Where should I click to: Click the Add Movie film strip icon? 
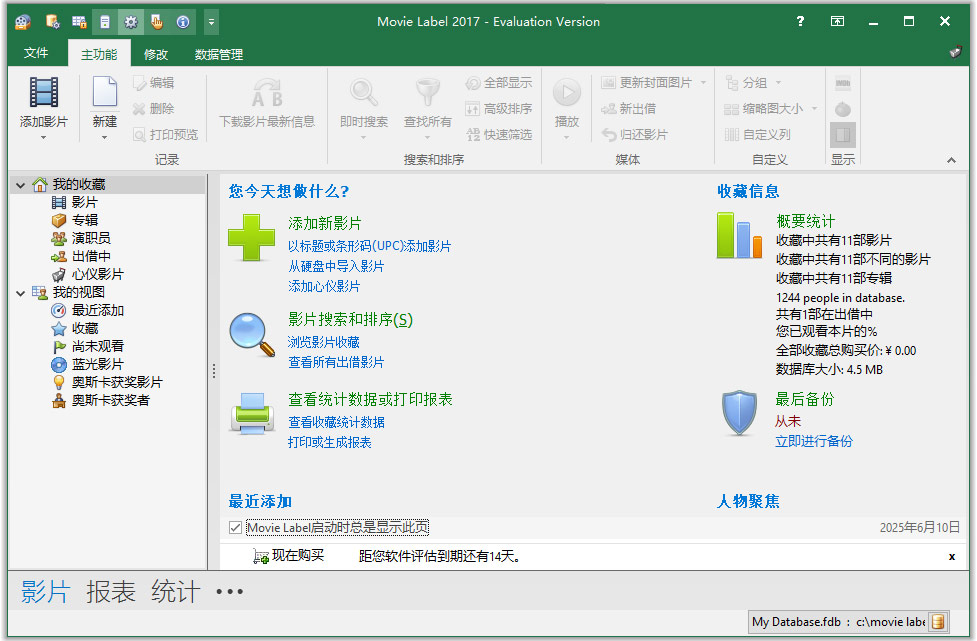click(x=44, y=92)
